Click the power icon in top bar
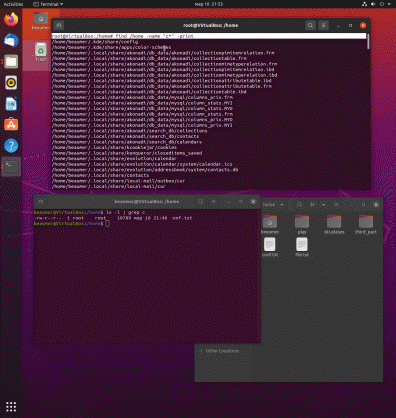 382,4
